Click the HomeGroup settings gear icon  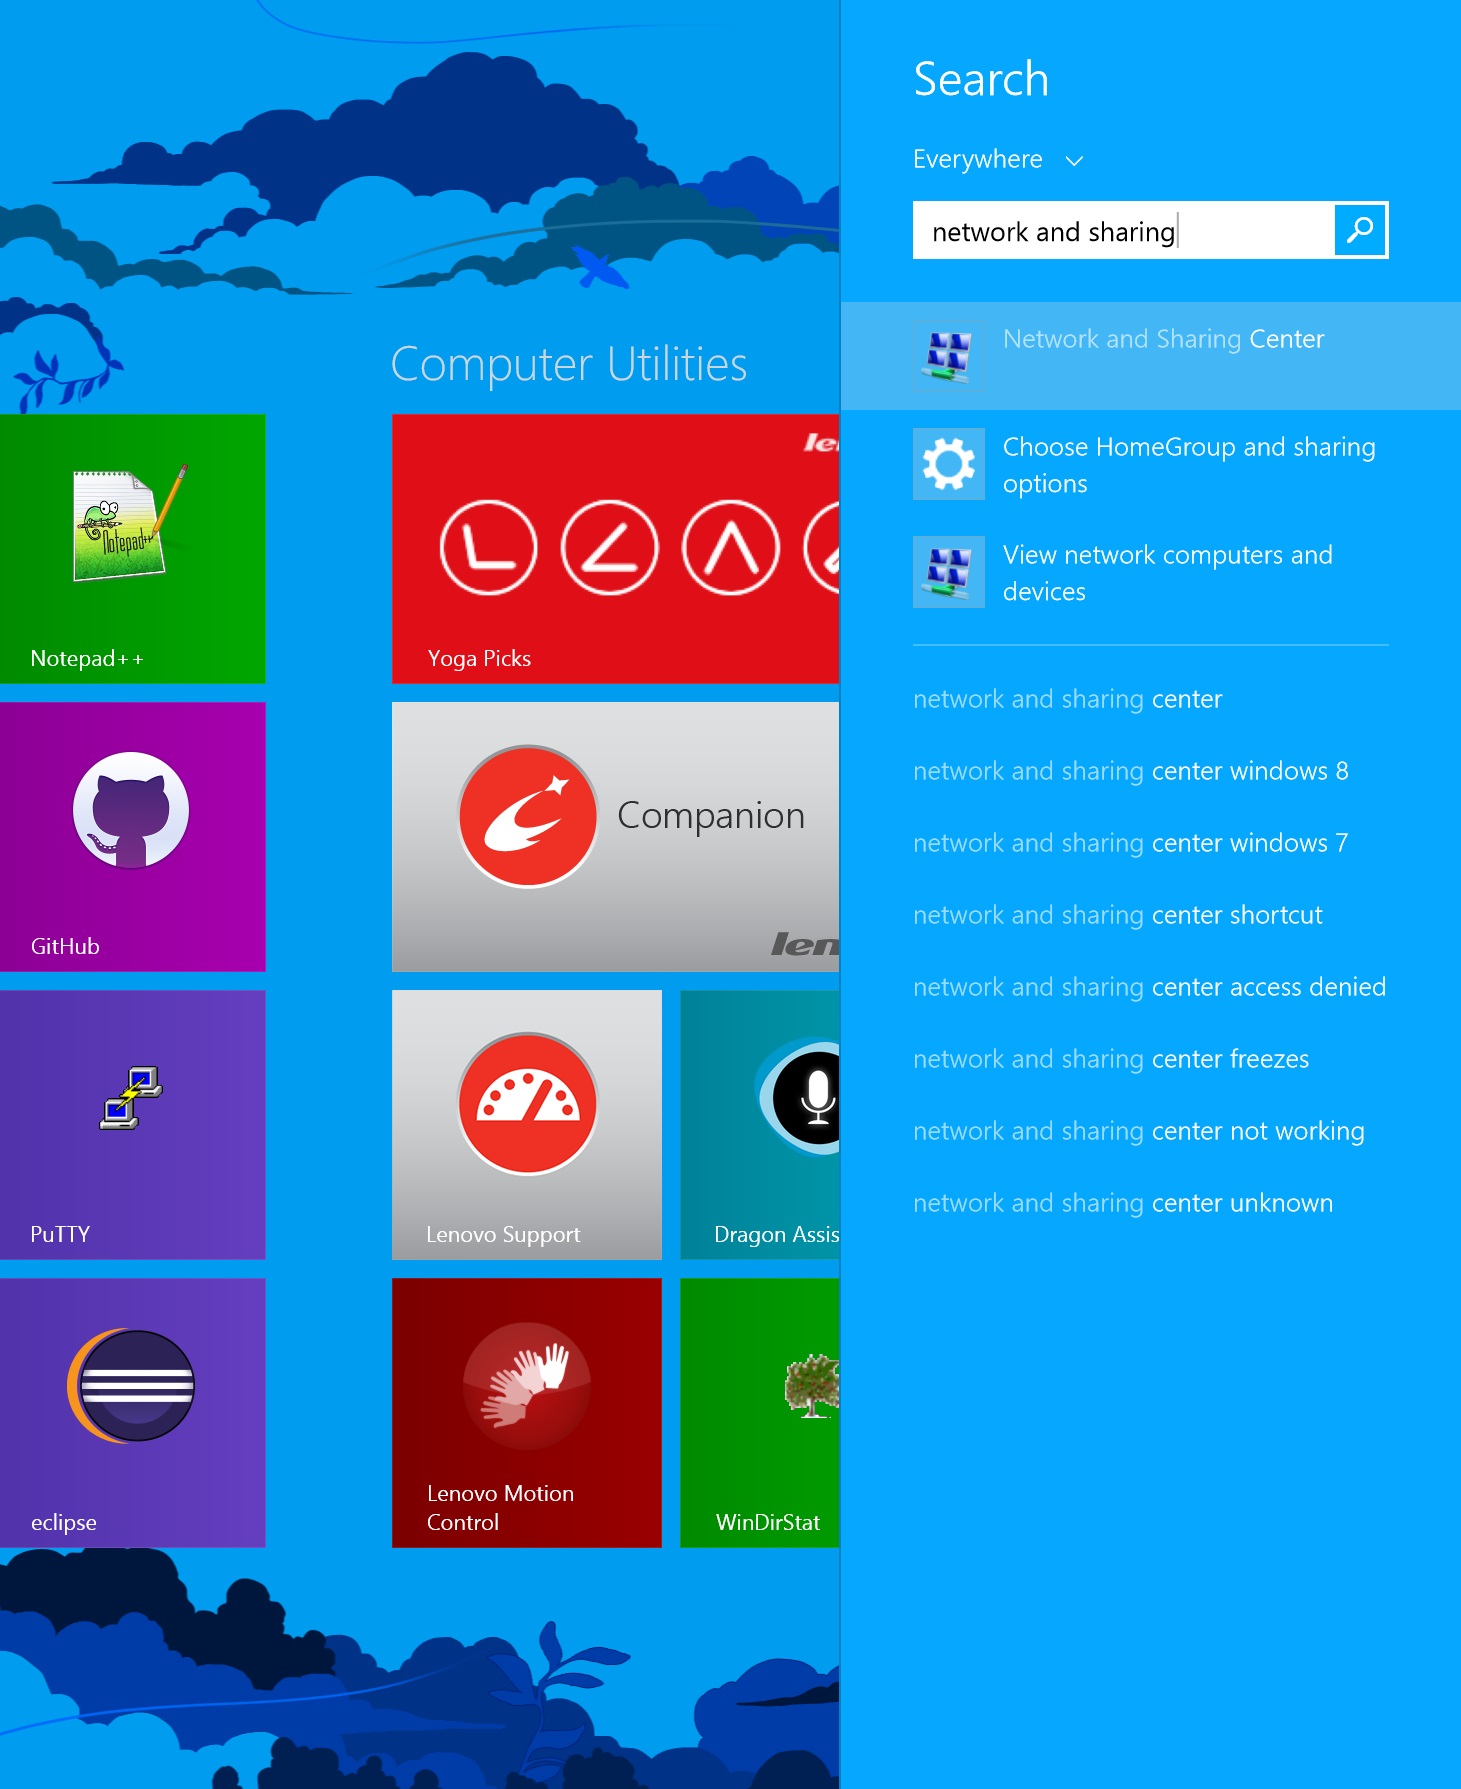point(949,464)
